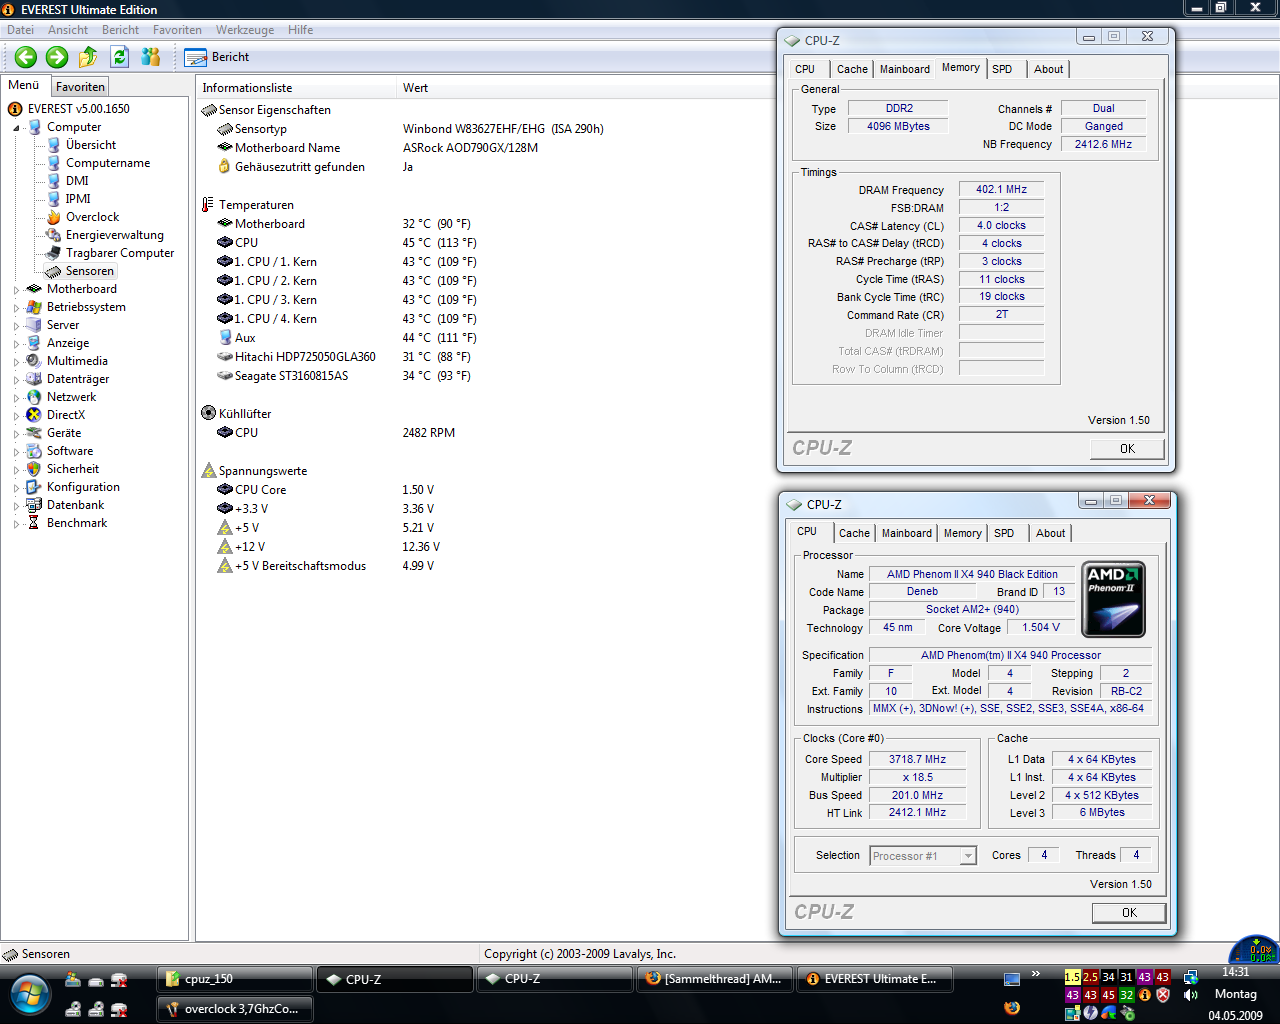Open About tab in lower CPU-Z window
Screen dimensions: 1280x1024
click(x=1050, y=533)
